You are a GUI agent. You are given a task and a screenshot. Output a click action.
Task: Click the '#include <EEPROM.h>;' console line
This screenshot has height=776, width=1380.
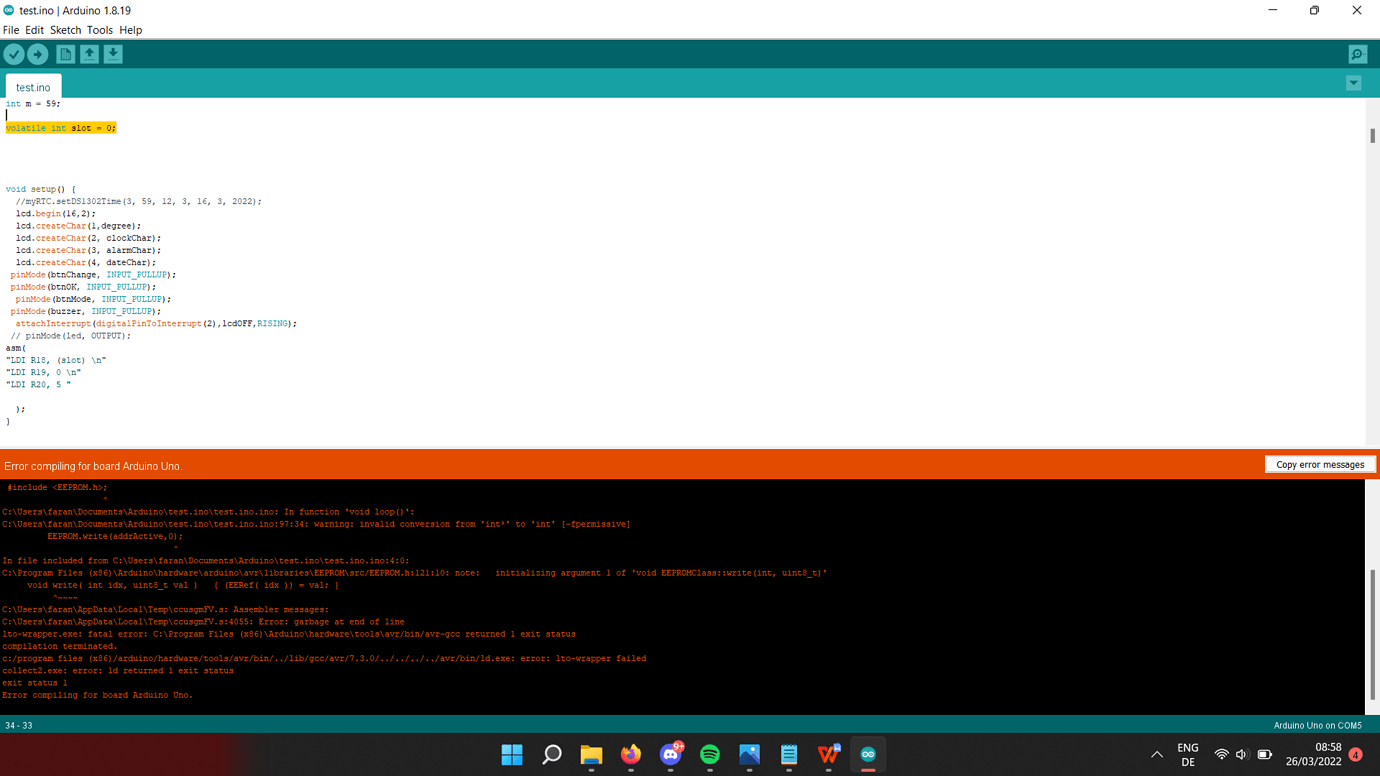click(x=57, y=488)
